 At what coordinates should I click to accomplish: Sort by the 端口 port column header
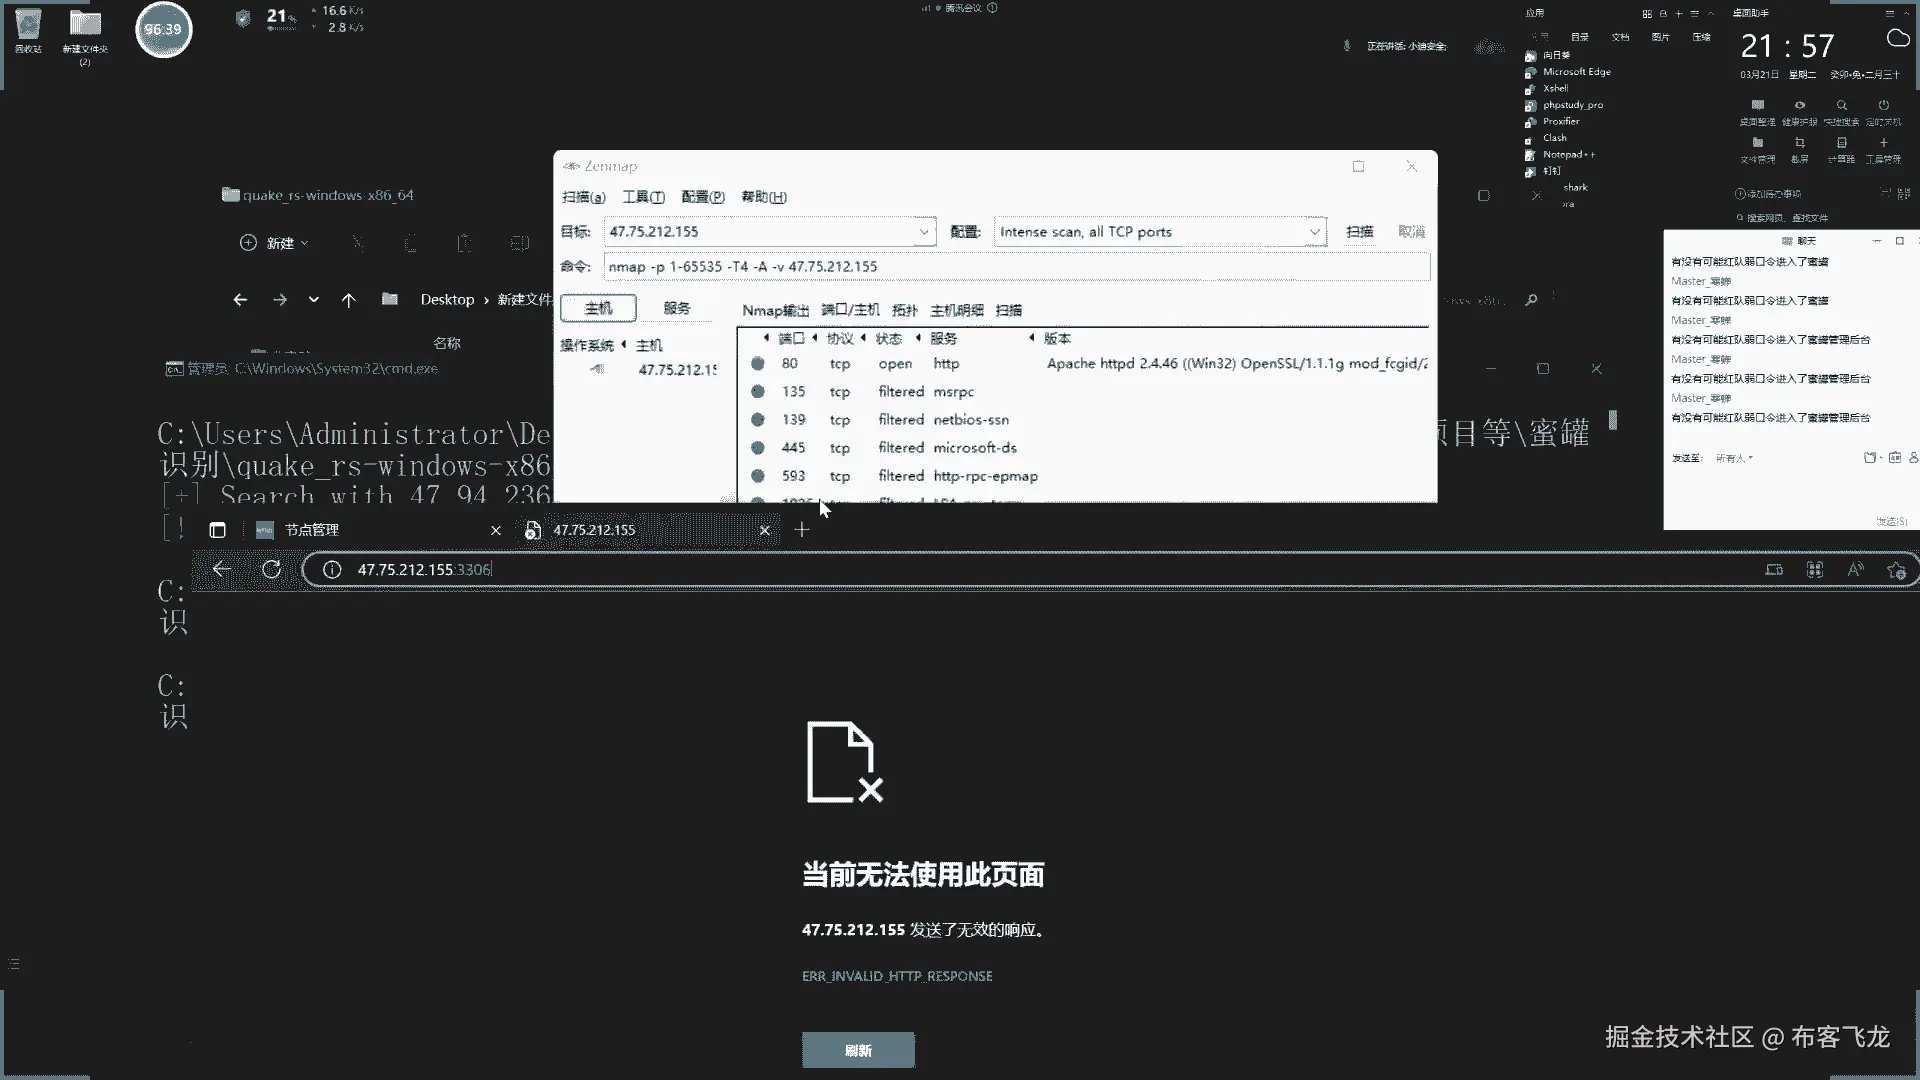[791, 338]
